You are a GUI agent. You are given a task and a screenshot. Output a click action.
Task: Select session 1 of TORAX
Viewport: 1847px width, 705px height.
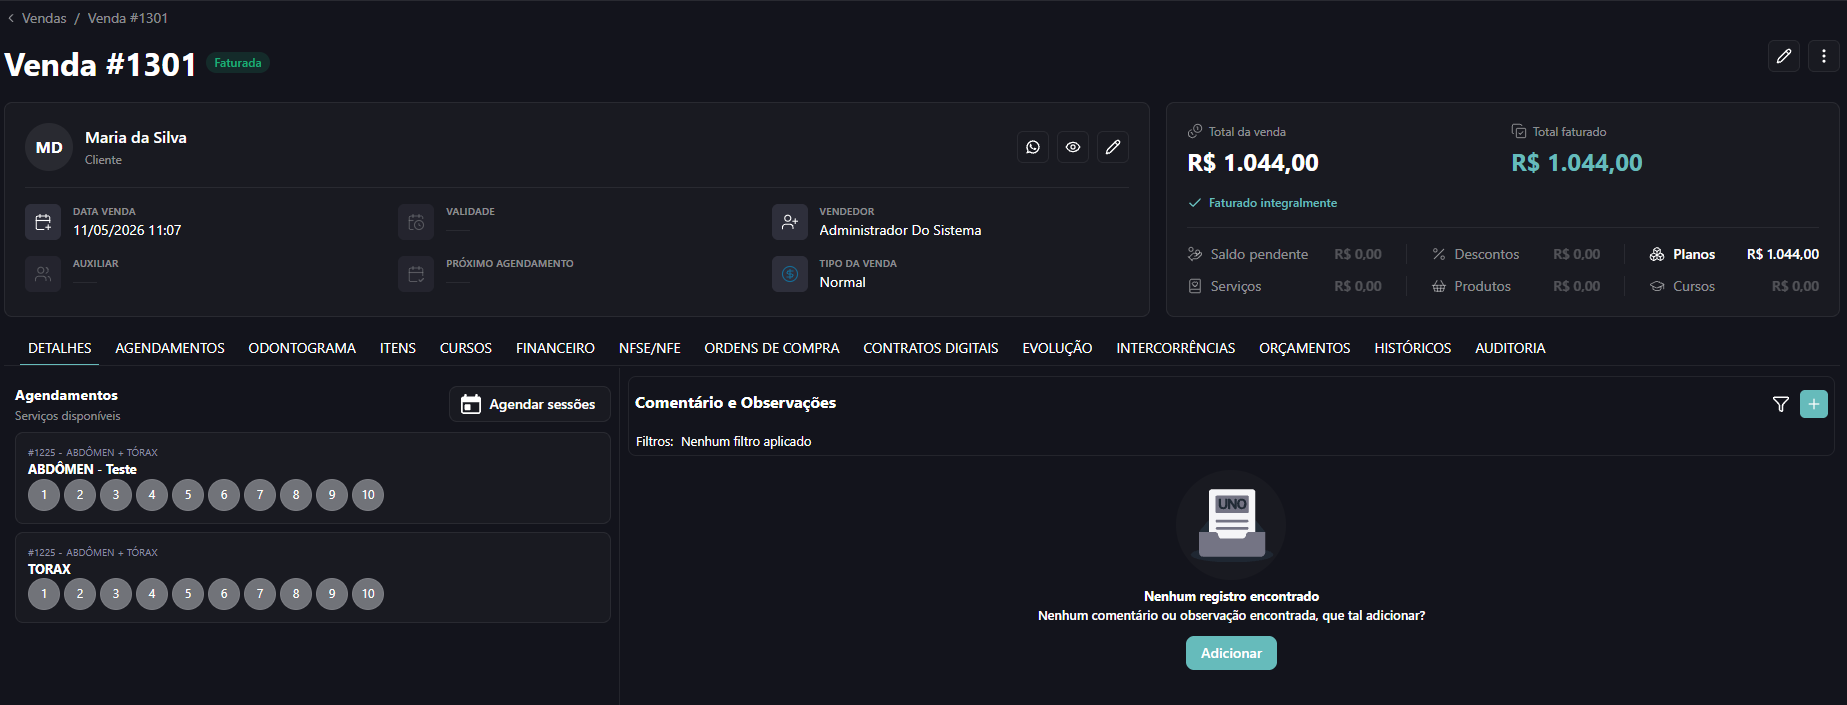tap(44, 594)
